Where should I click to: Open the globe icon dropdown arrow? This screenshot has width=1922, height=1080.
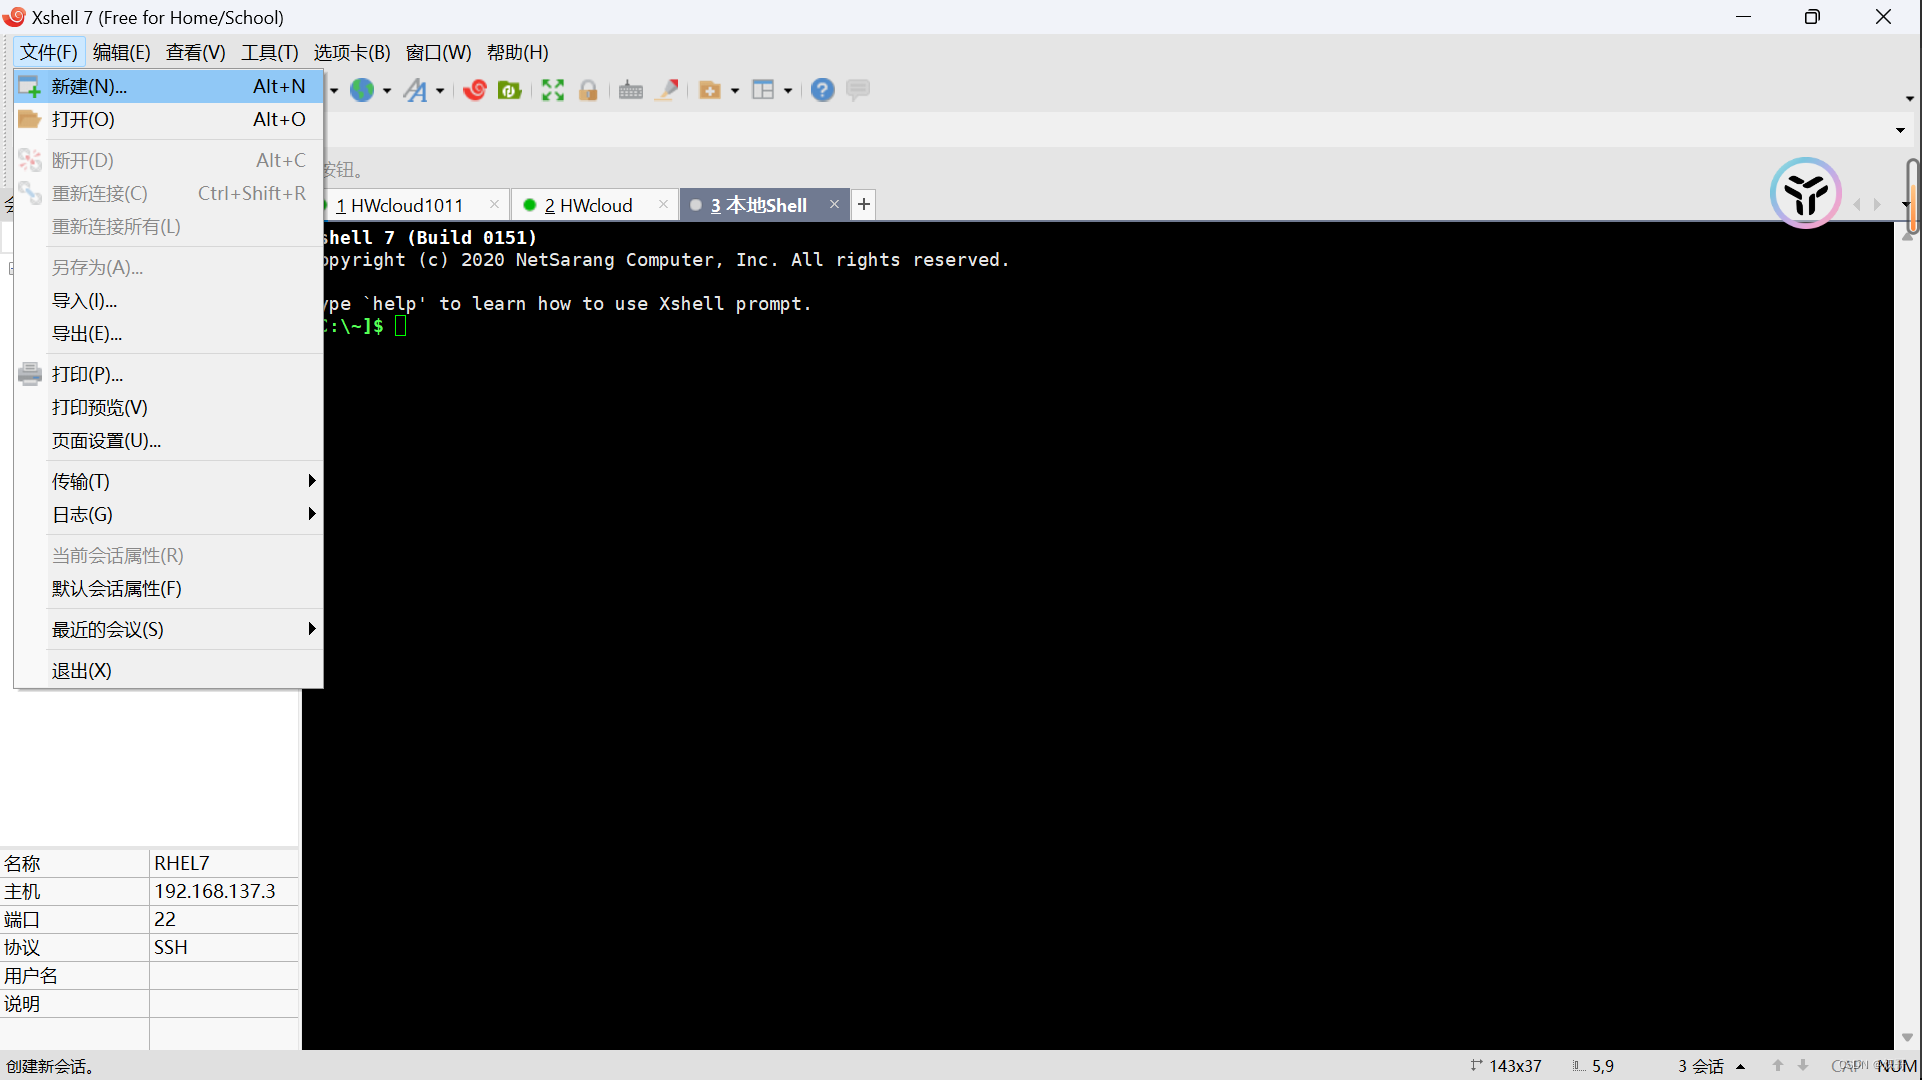click(x=387, y=91)
